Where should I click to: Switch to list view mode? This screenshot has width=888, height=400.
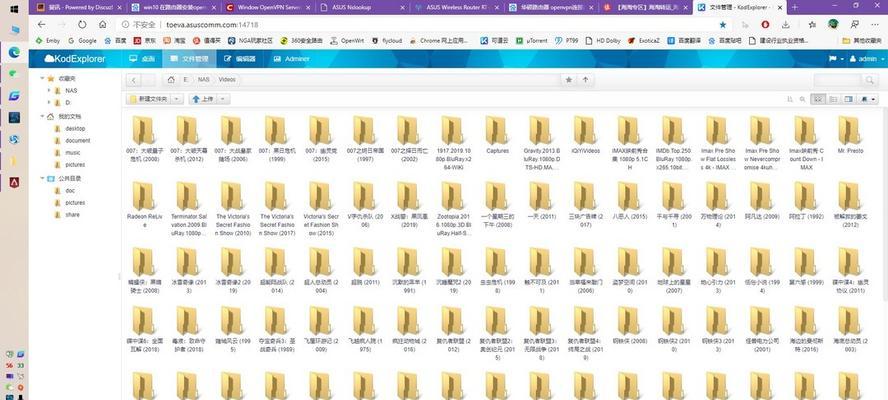(833, 99)
